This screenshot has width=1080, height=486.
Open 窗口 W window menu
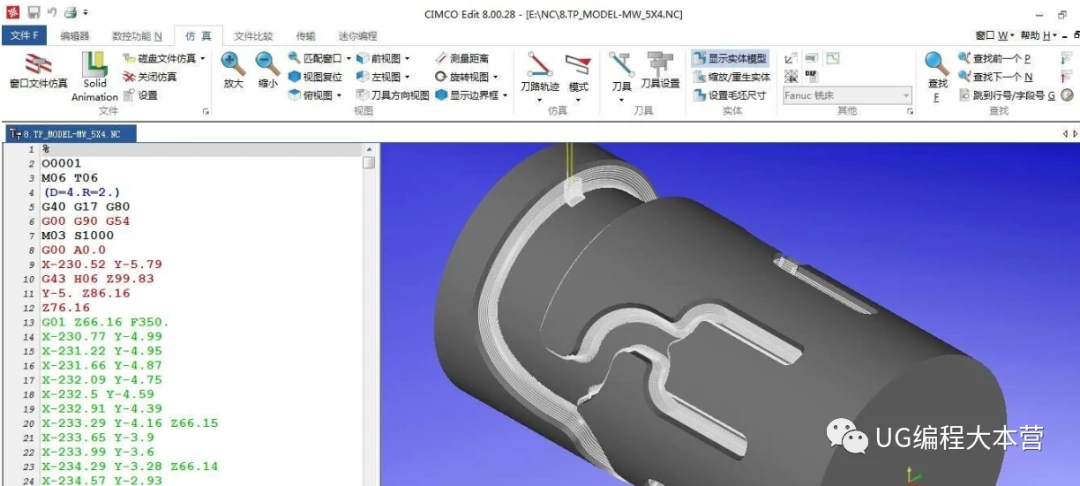(995, 36)
